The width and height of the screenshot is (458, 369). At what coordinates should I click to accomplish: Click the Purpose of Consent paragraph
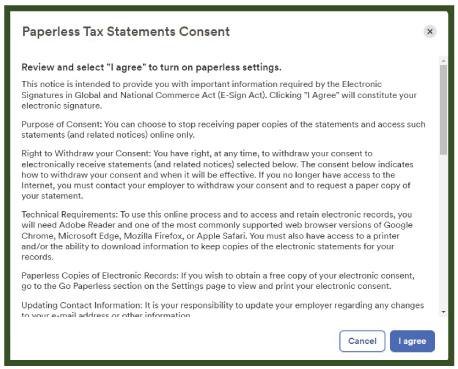click(223, 130)
